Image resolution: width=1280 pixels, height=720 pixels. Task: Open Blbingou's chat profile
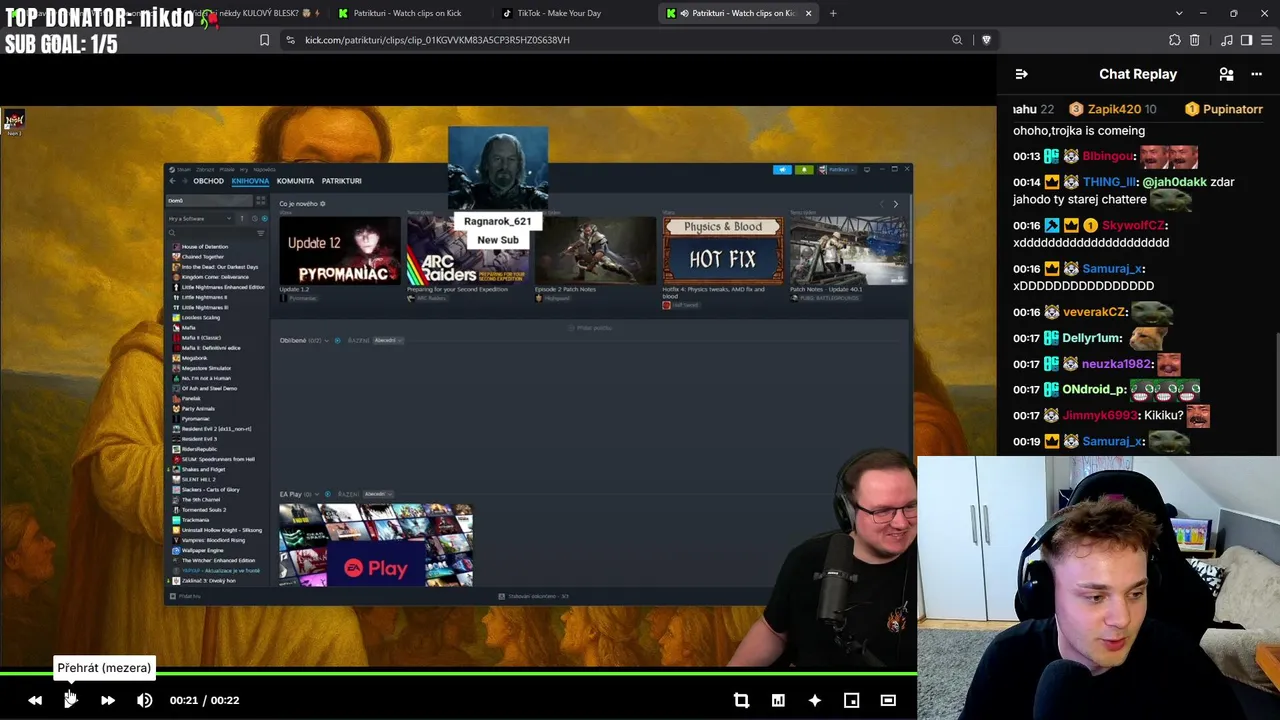(1108, 156)
